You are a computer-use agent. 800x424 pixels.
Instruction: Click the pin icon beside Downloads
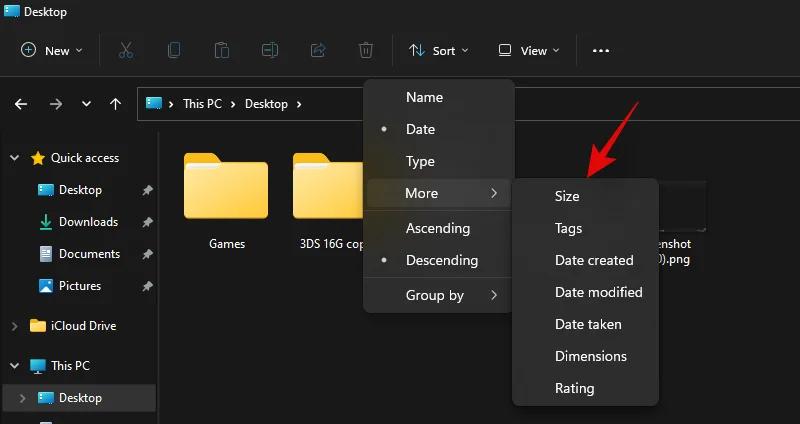pyautogui.click(x=147, y=222)
